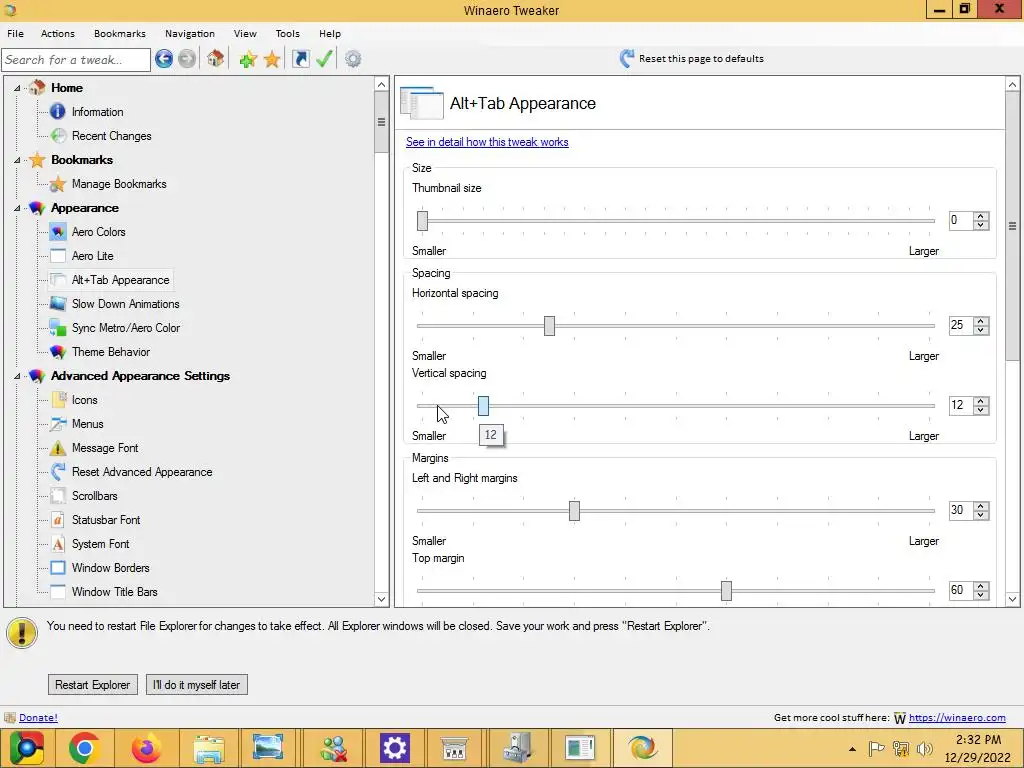Click down arrow of right panel scrollbar
This screenshot has width=1024, height=768.
coord(1012,599)
